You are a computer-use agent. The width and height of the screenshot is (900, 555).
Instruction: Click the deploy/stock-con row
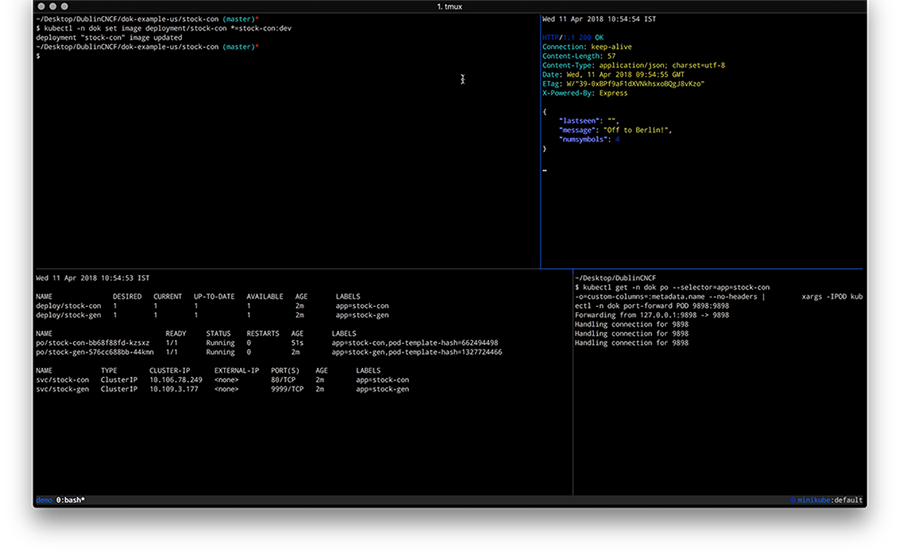[x=68, y=306]
